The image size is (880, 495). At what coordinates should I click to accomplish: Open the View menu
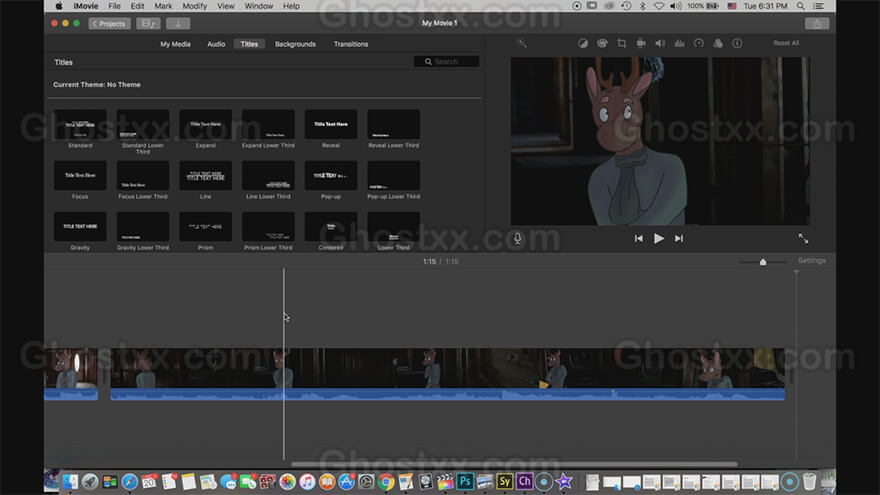point(226,6)
